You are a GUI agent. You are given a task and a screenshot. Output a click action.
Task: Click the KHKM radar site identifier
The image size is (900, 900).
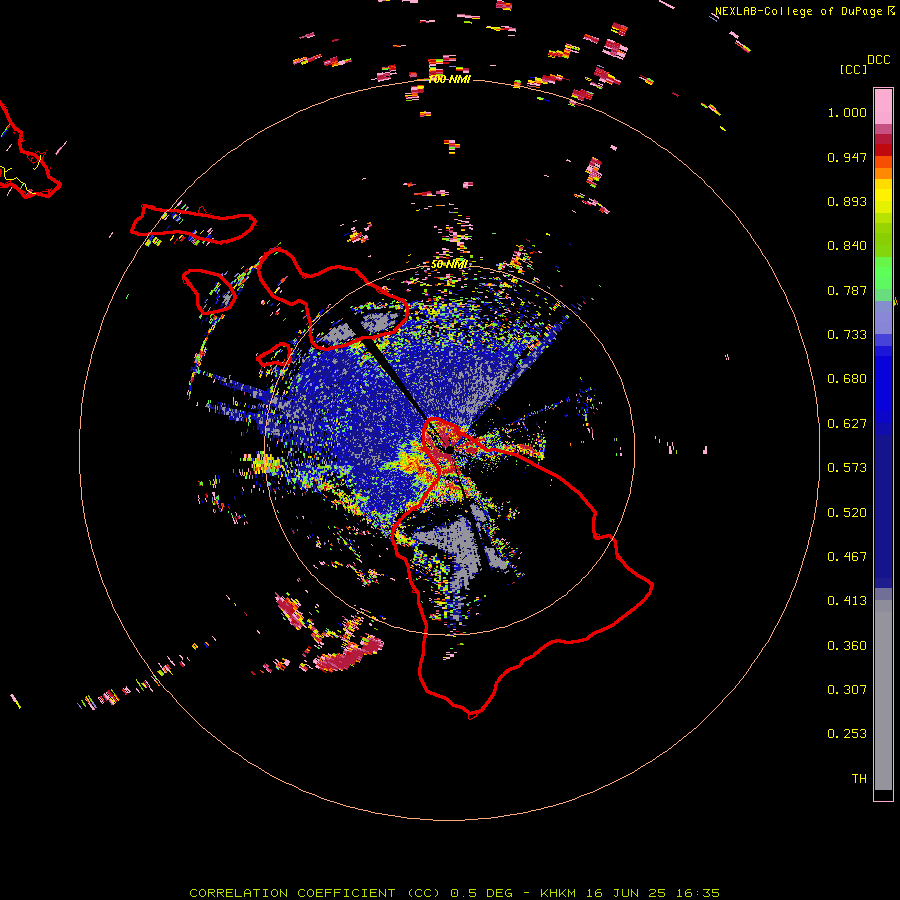click(560, 893)
